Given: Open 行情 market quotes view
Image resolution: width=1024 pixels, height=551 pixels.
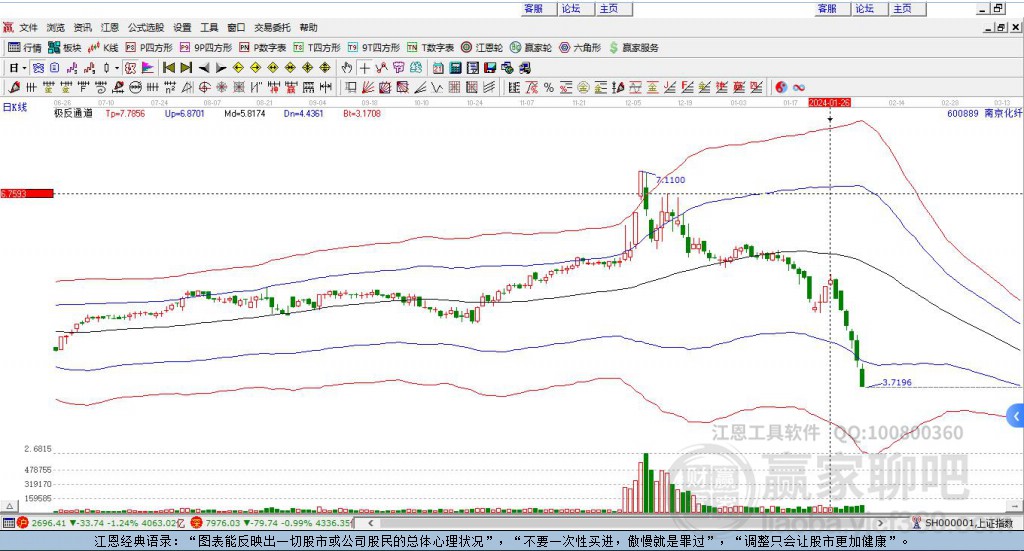Looking at the screenshot, I should [x=25, y=48].
